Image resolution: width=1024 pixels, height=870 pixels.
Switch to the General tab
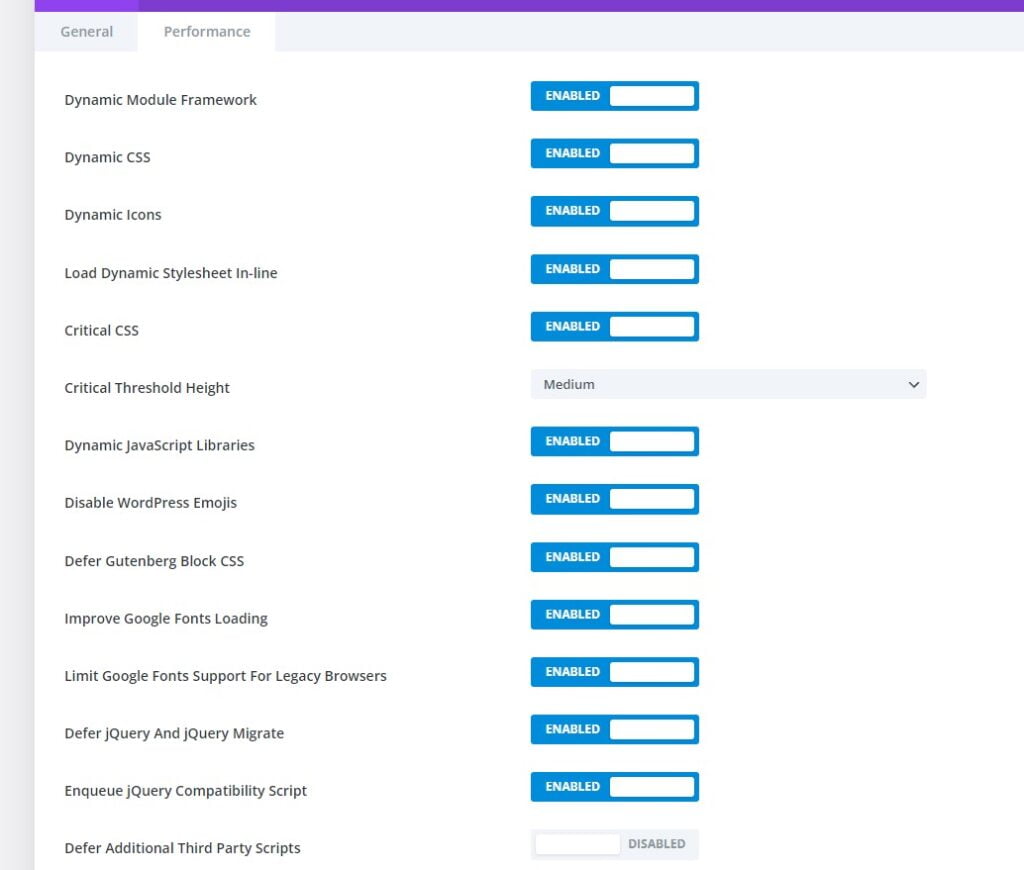86,31
